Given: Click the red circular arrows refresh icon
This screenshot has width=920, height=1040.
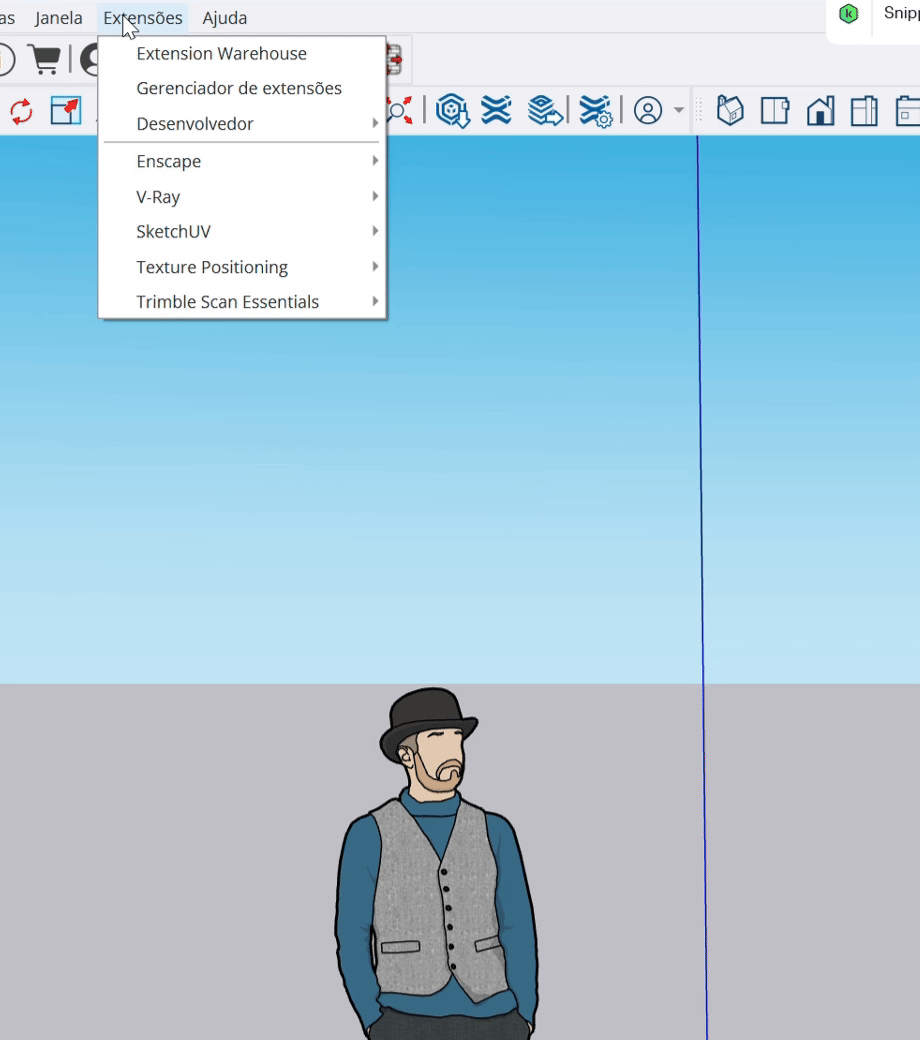Looking at the screenshot, I should coord(21,111).
